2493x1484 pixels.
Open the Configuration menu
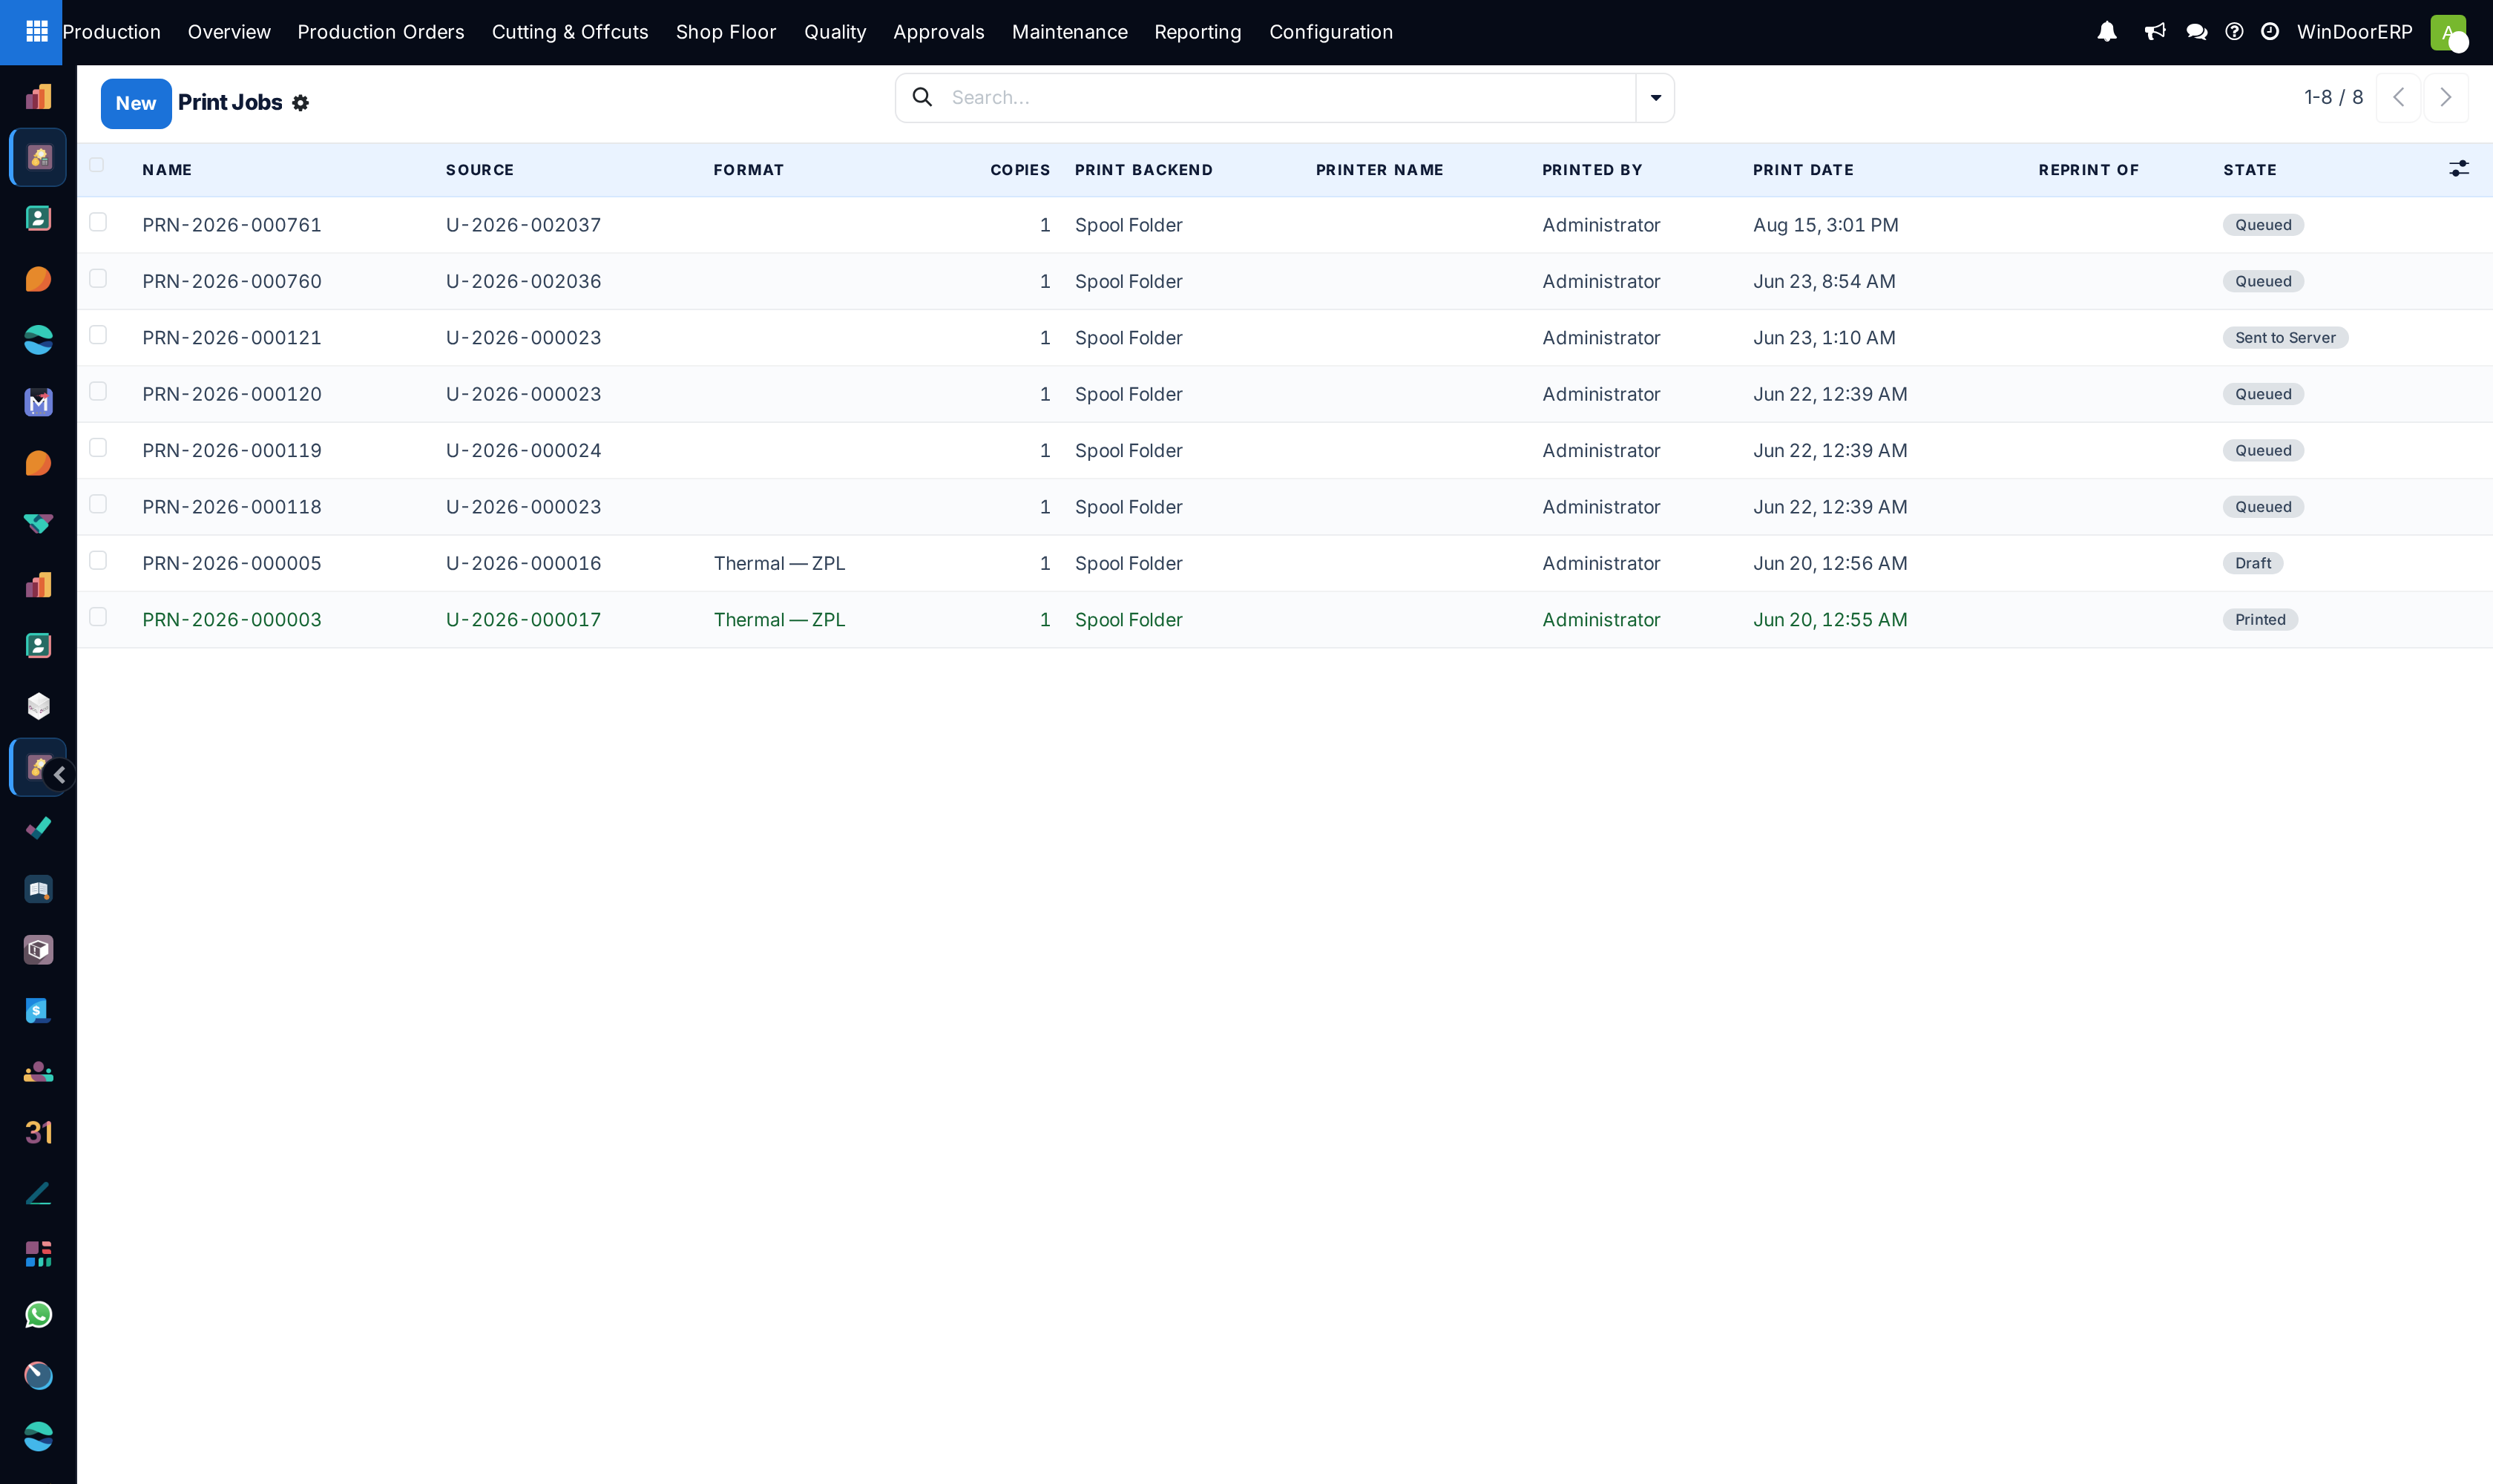pyautogui.click(x=1331, y=32)
